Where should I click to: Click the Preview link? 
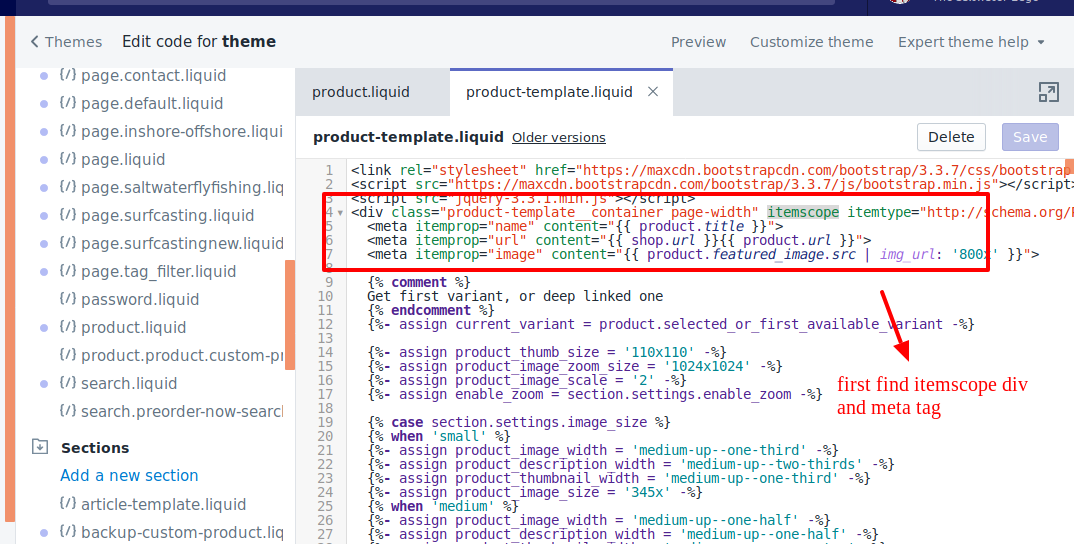coord(699,42)
